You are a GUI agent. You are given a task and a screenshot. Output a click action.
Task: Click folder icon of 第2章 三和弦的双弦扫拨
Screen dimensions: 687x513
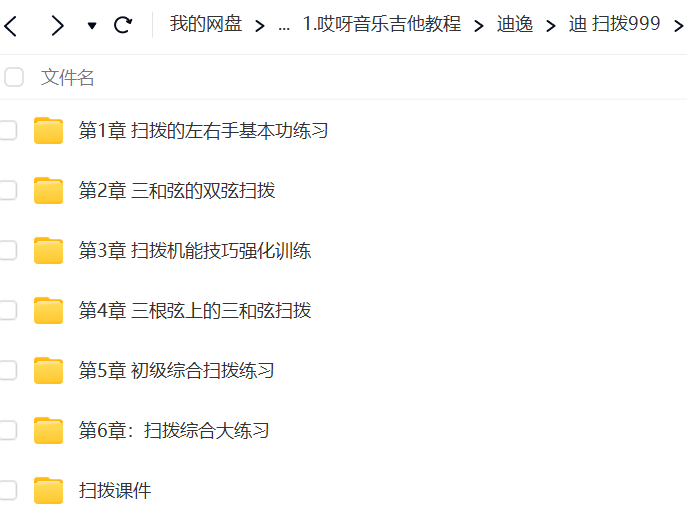coord(49,191)
